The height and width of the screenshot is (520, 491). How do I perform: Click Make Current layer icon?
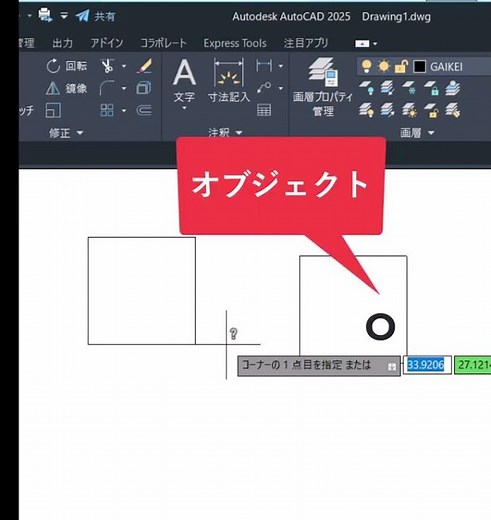(x=453, y=88)
